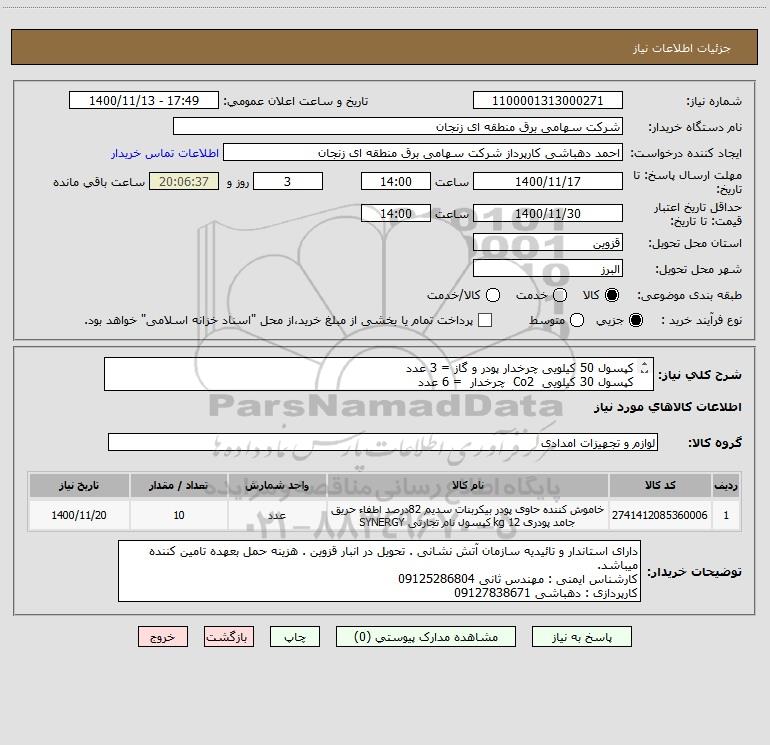This screenshot has width=770, height=745.
Task: Click the description textarea scroll arrows
Action: tap(645, 367)
